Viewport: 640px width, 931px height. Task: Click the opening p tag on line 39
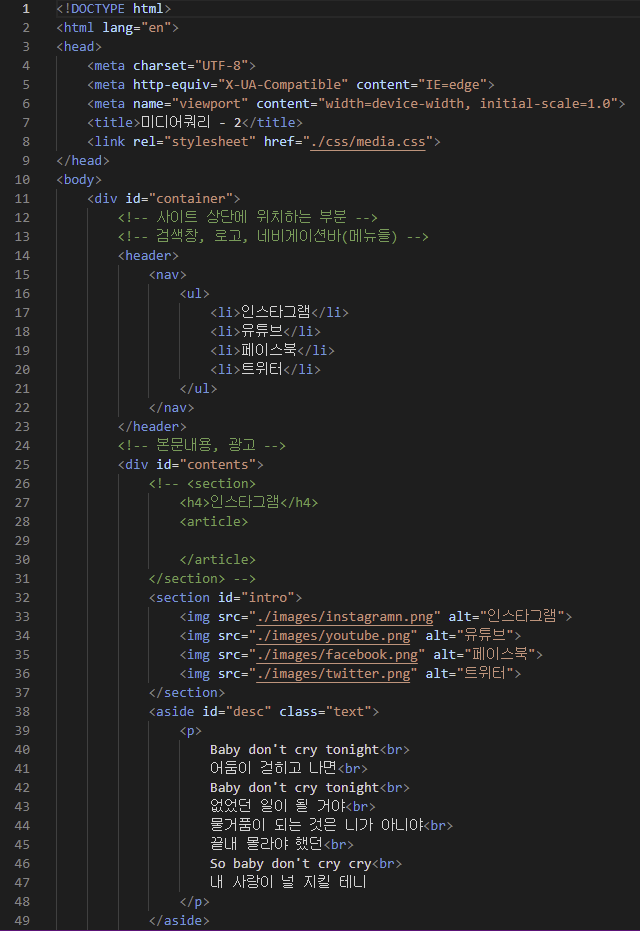[x=191, y=731]
